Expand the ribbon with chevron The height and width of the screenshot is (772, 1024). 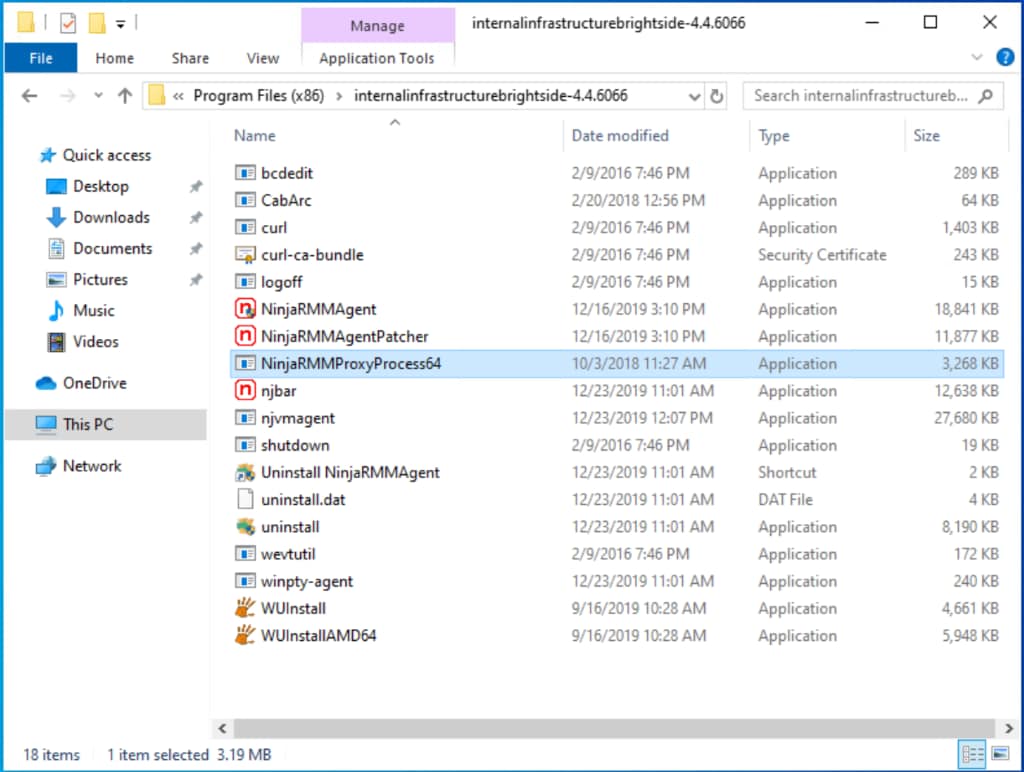coord(977,58)
